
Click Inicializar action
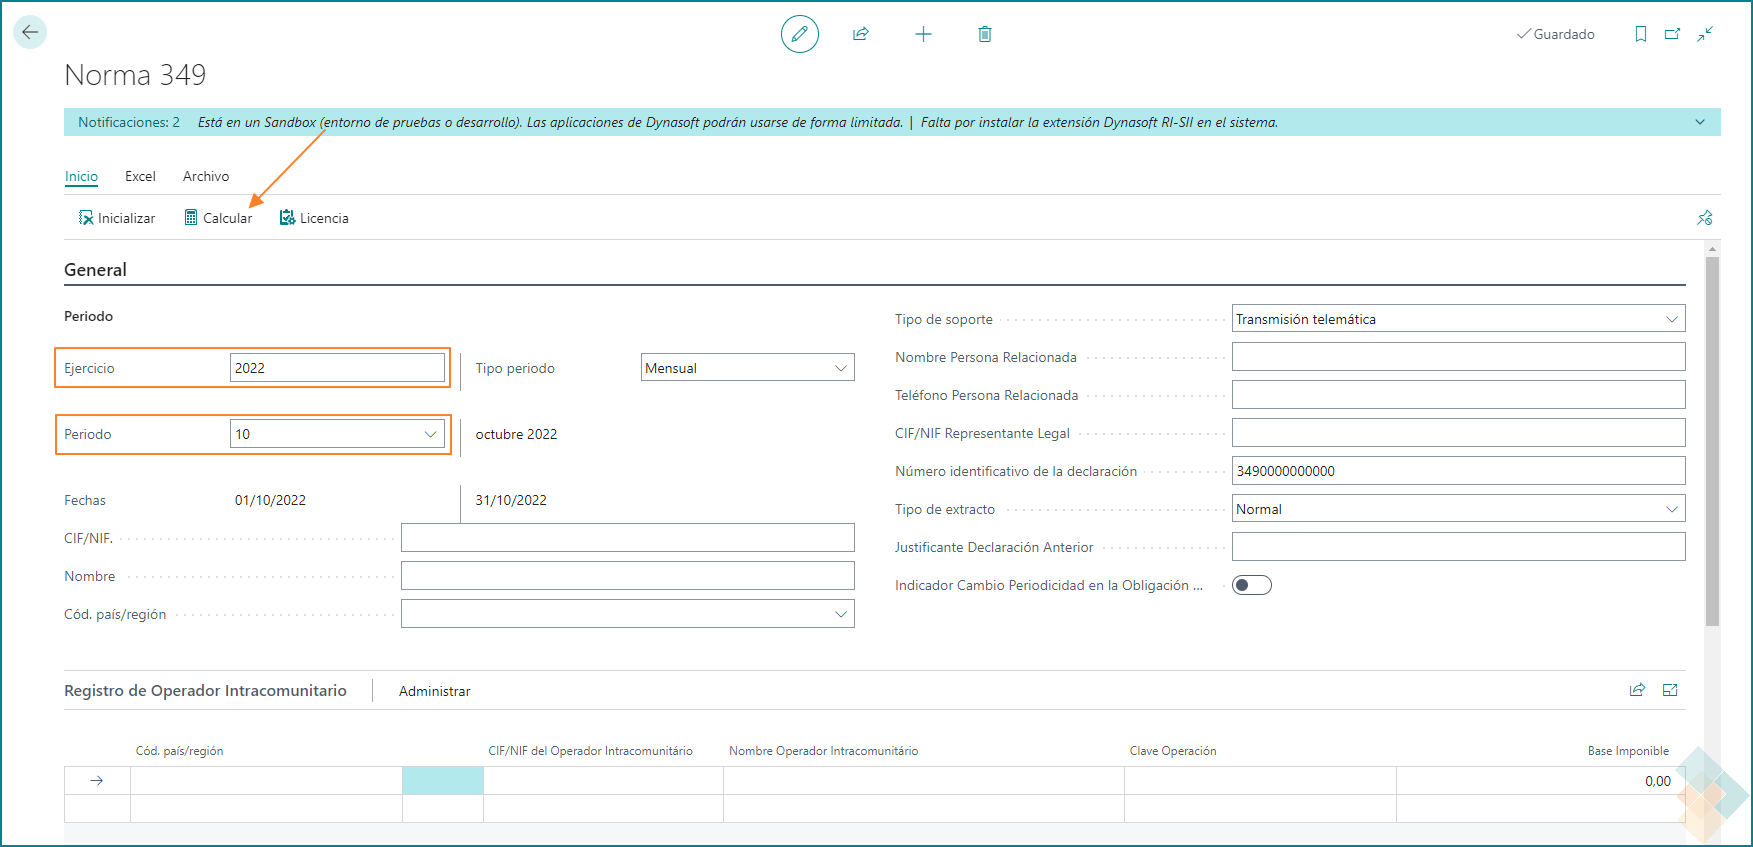click(117, 218)
